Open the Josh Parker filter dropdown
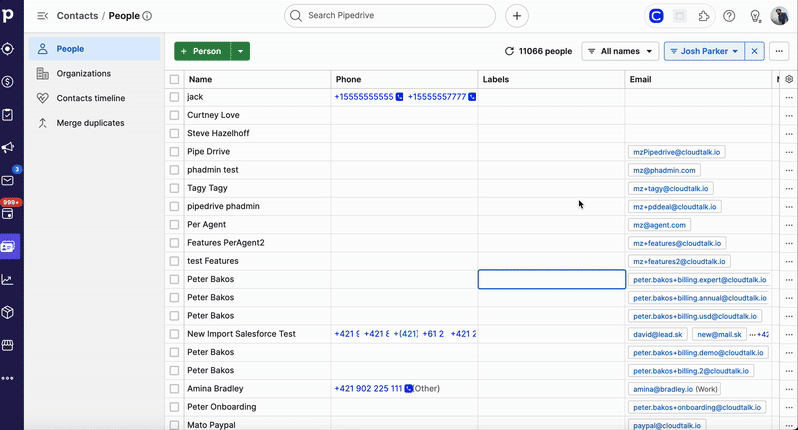The image size is (798, 430). click(704, 51)
